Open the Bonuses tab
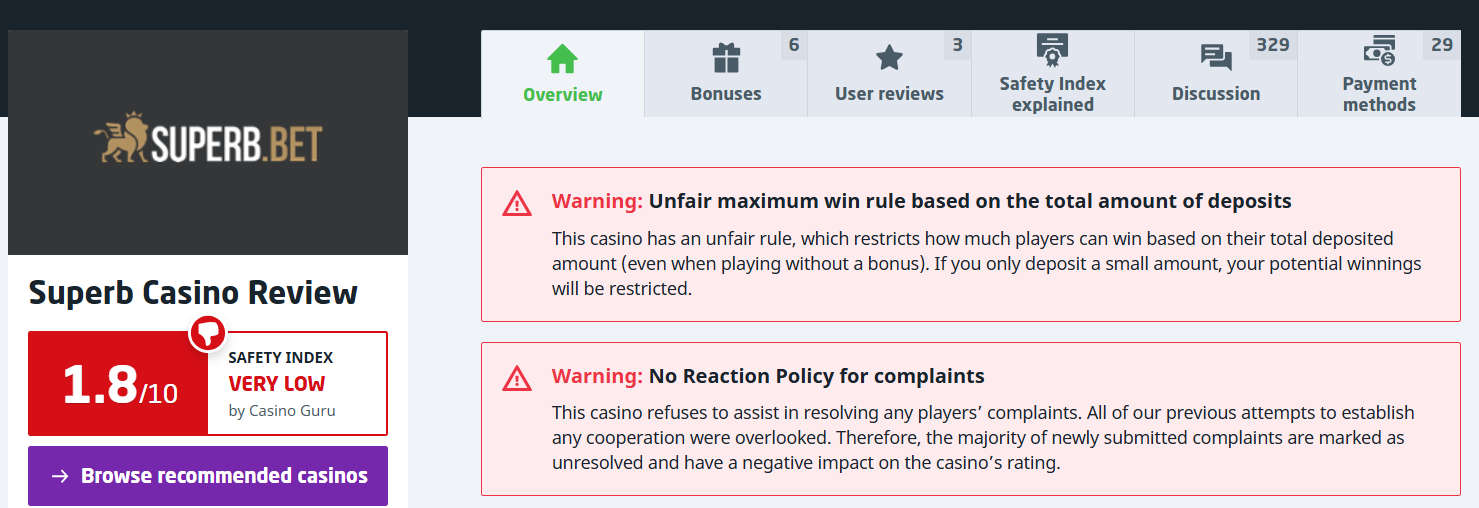This screenshot has height=508, width=1479. coord(726,93)
